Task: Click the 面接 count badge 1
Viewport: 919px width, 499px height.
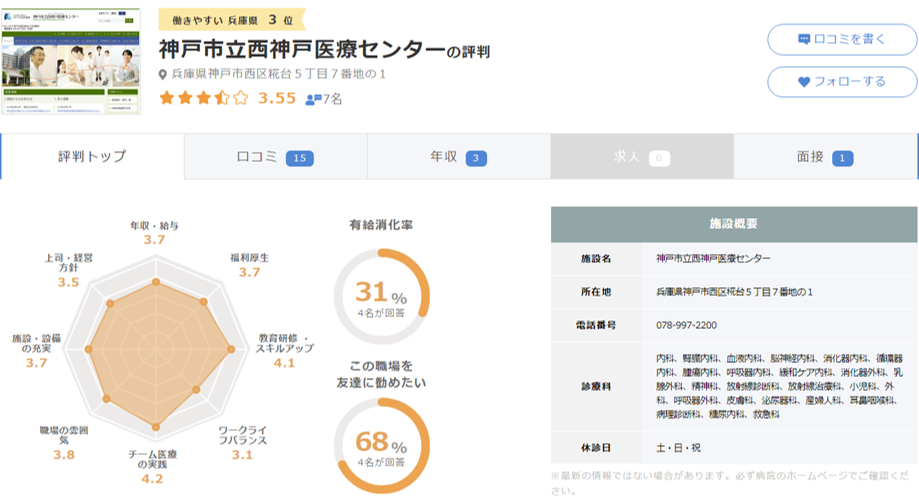Action: pyautogui.click(x=842, y=158)
